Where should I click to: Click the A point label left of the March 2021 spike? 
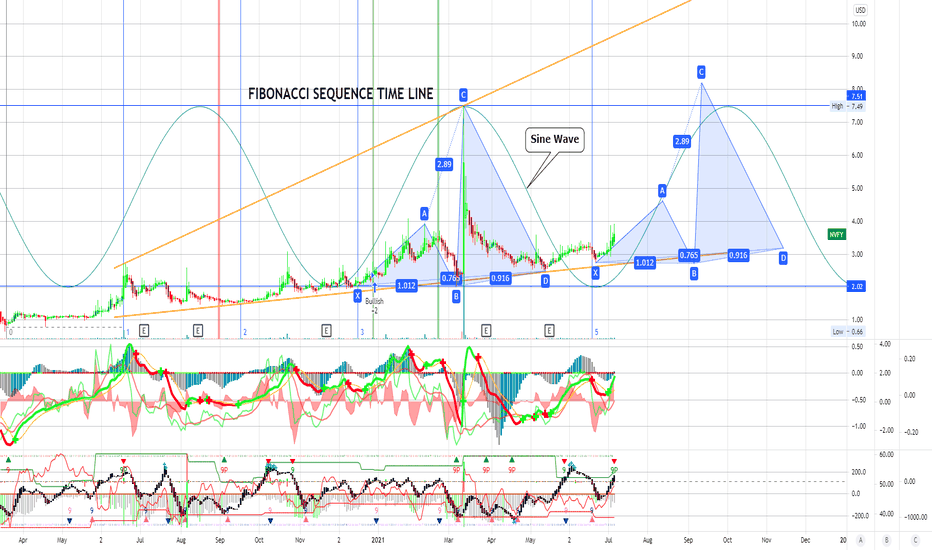coord(424,213)
